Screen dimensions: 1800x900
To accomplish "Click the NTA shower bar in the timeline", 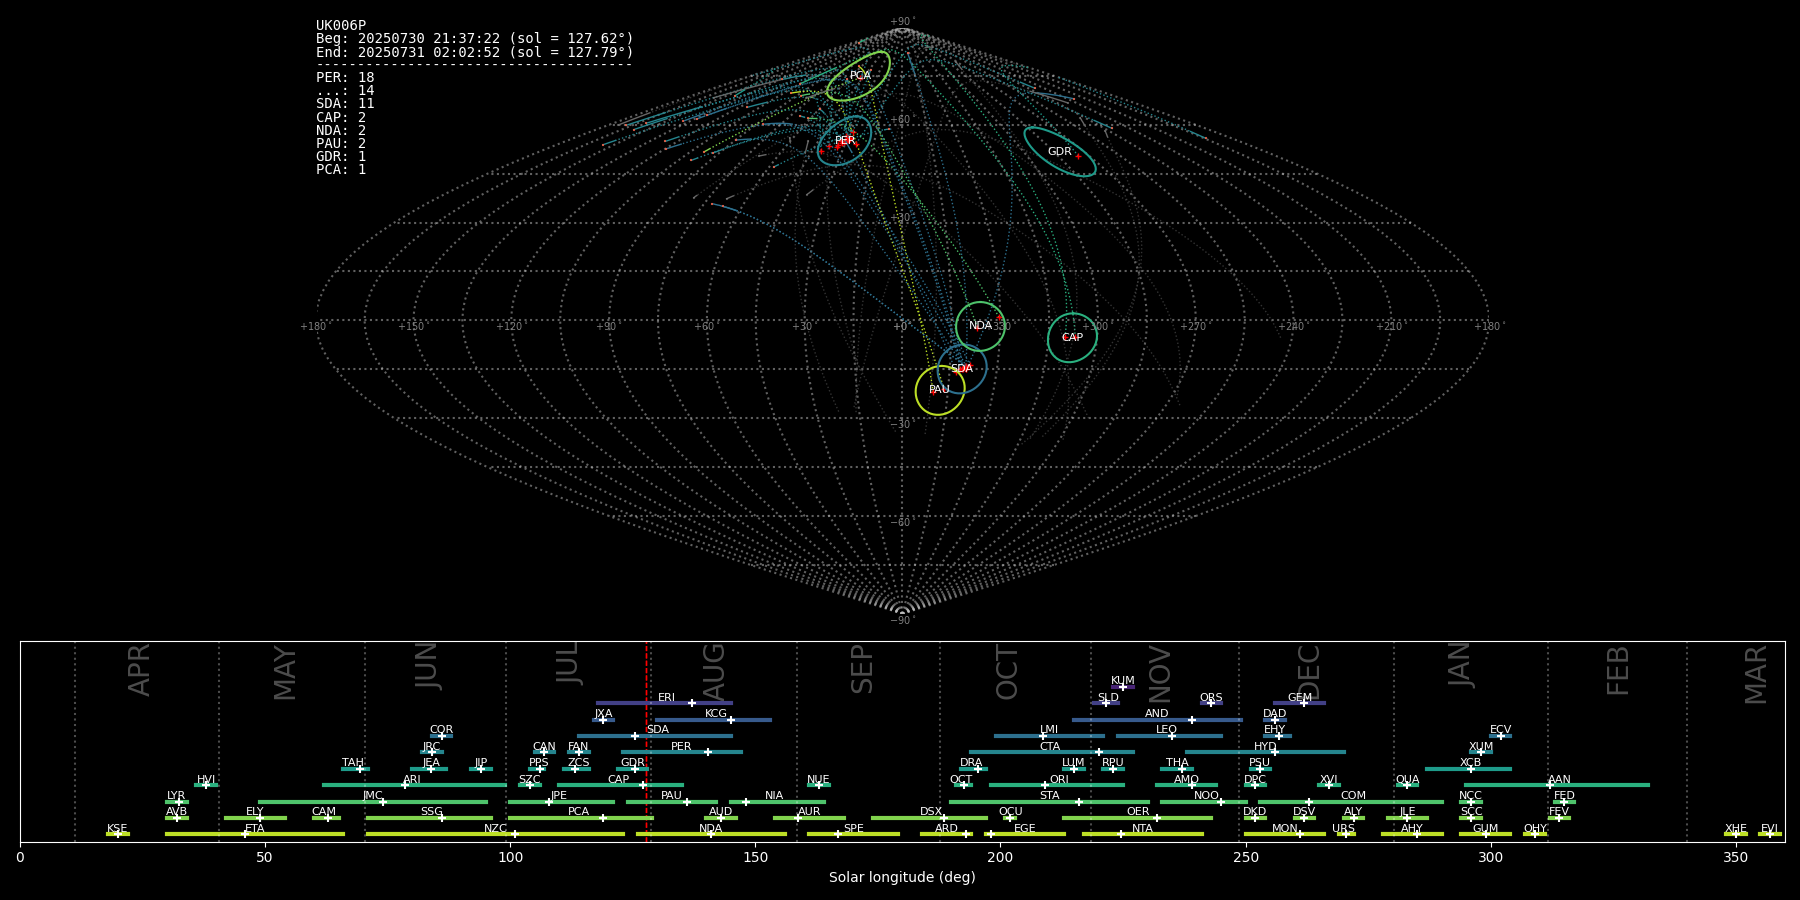I will pyautogui.click(x=1142, y=834).
